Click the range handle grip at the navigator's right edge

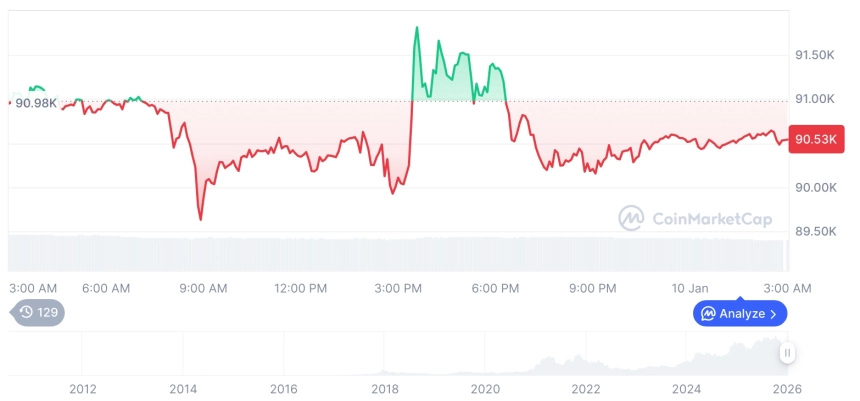(788, 352)
